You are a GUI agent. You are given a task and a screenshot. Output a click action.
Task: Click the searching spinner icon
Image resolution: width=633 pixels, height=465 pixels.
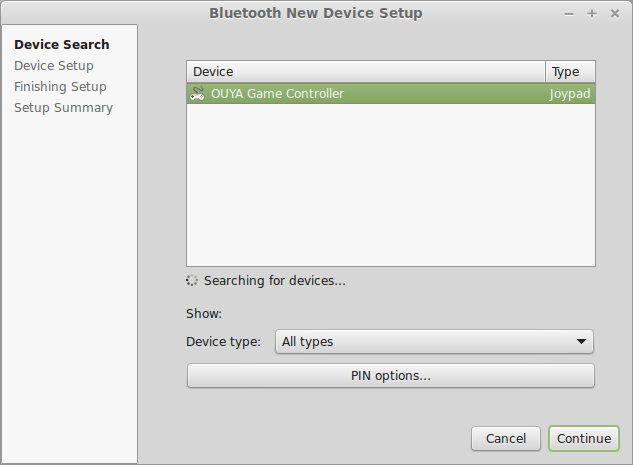pyautogui.click(x=193, y=281)
